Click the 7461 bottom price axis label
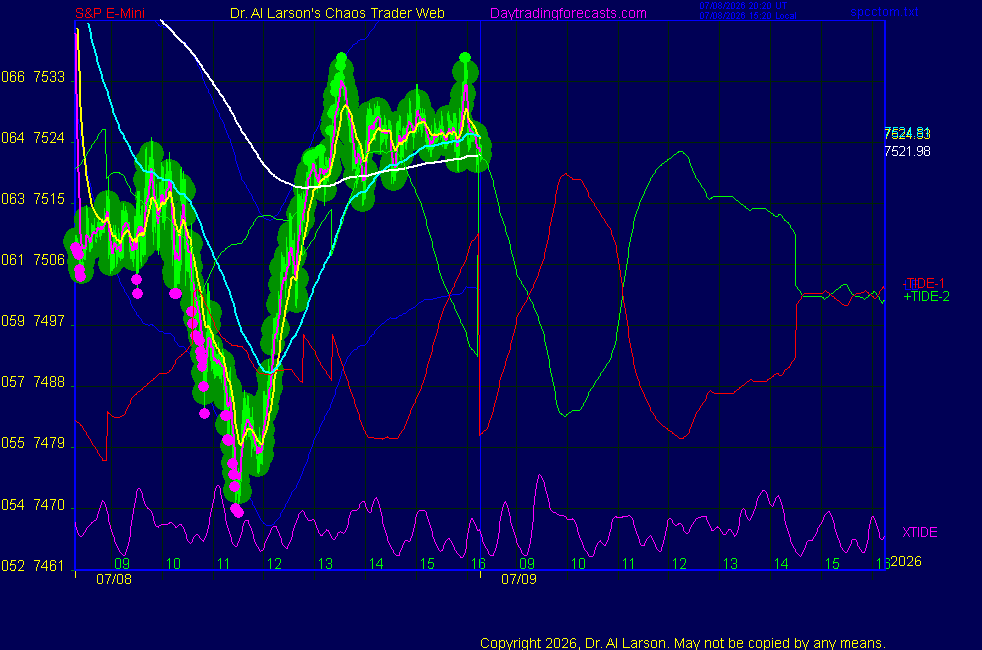The width and height of the screenshot is (982, 650). 49,566
